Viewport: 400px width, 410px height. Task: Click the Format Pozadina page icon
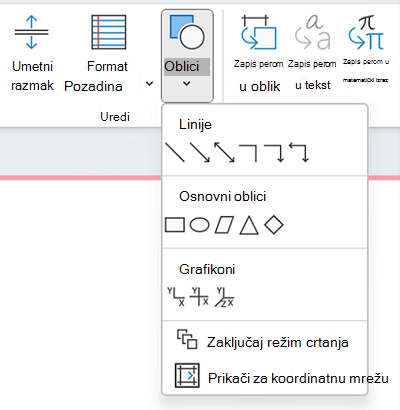click(109, 32)
